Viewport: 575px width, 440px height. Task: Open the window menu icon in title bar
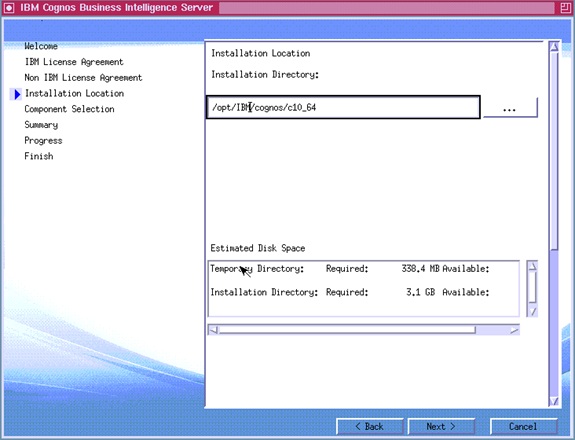9,8
